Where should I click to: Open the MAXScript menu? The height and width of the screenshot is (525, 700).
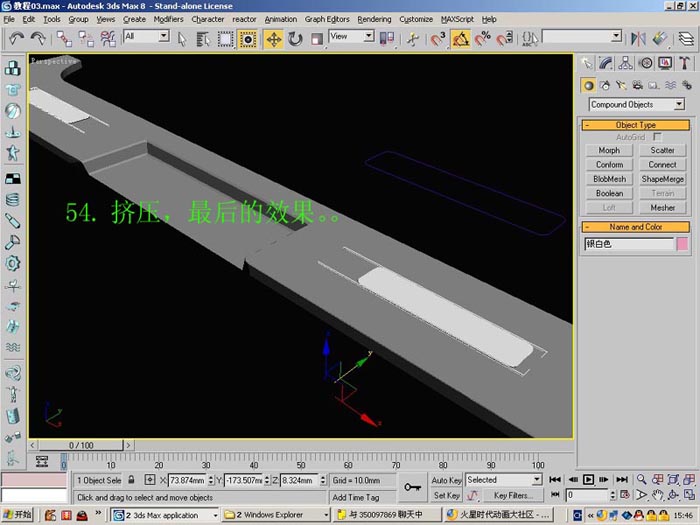[x=457, y=19]
